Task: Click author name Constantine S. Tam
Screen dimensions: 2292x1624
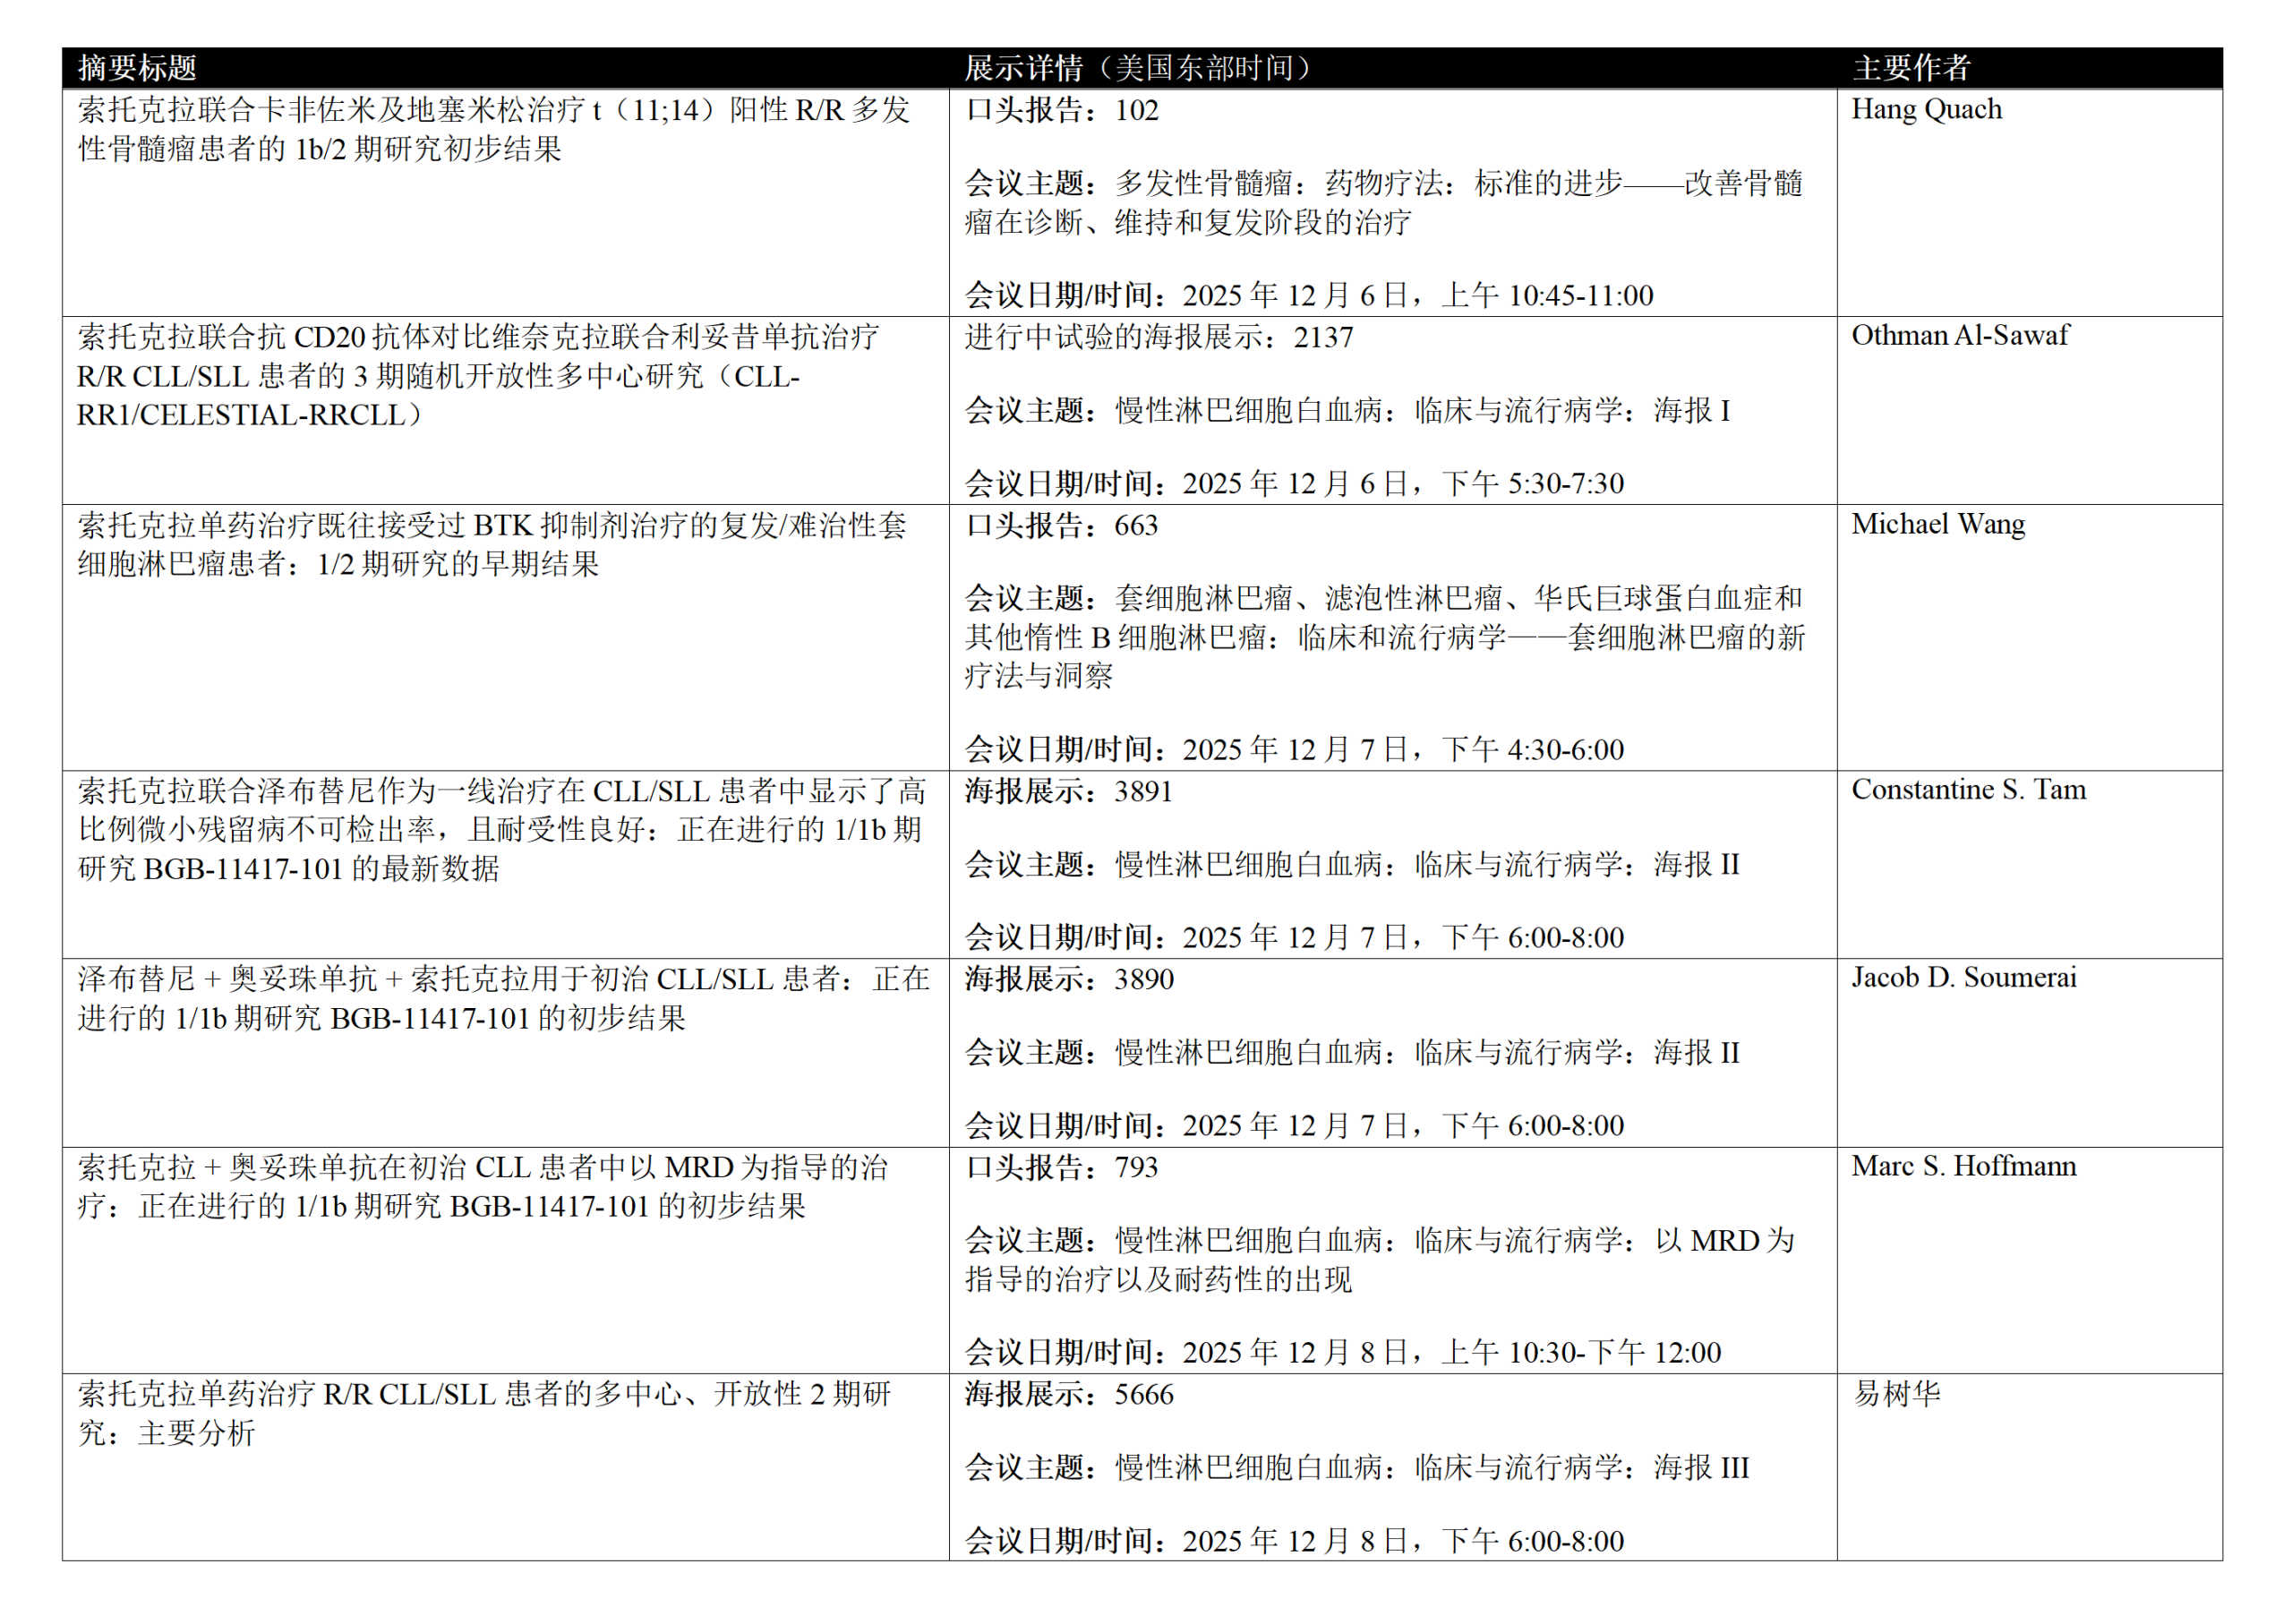Action: click(1967, 789)
